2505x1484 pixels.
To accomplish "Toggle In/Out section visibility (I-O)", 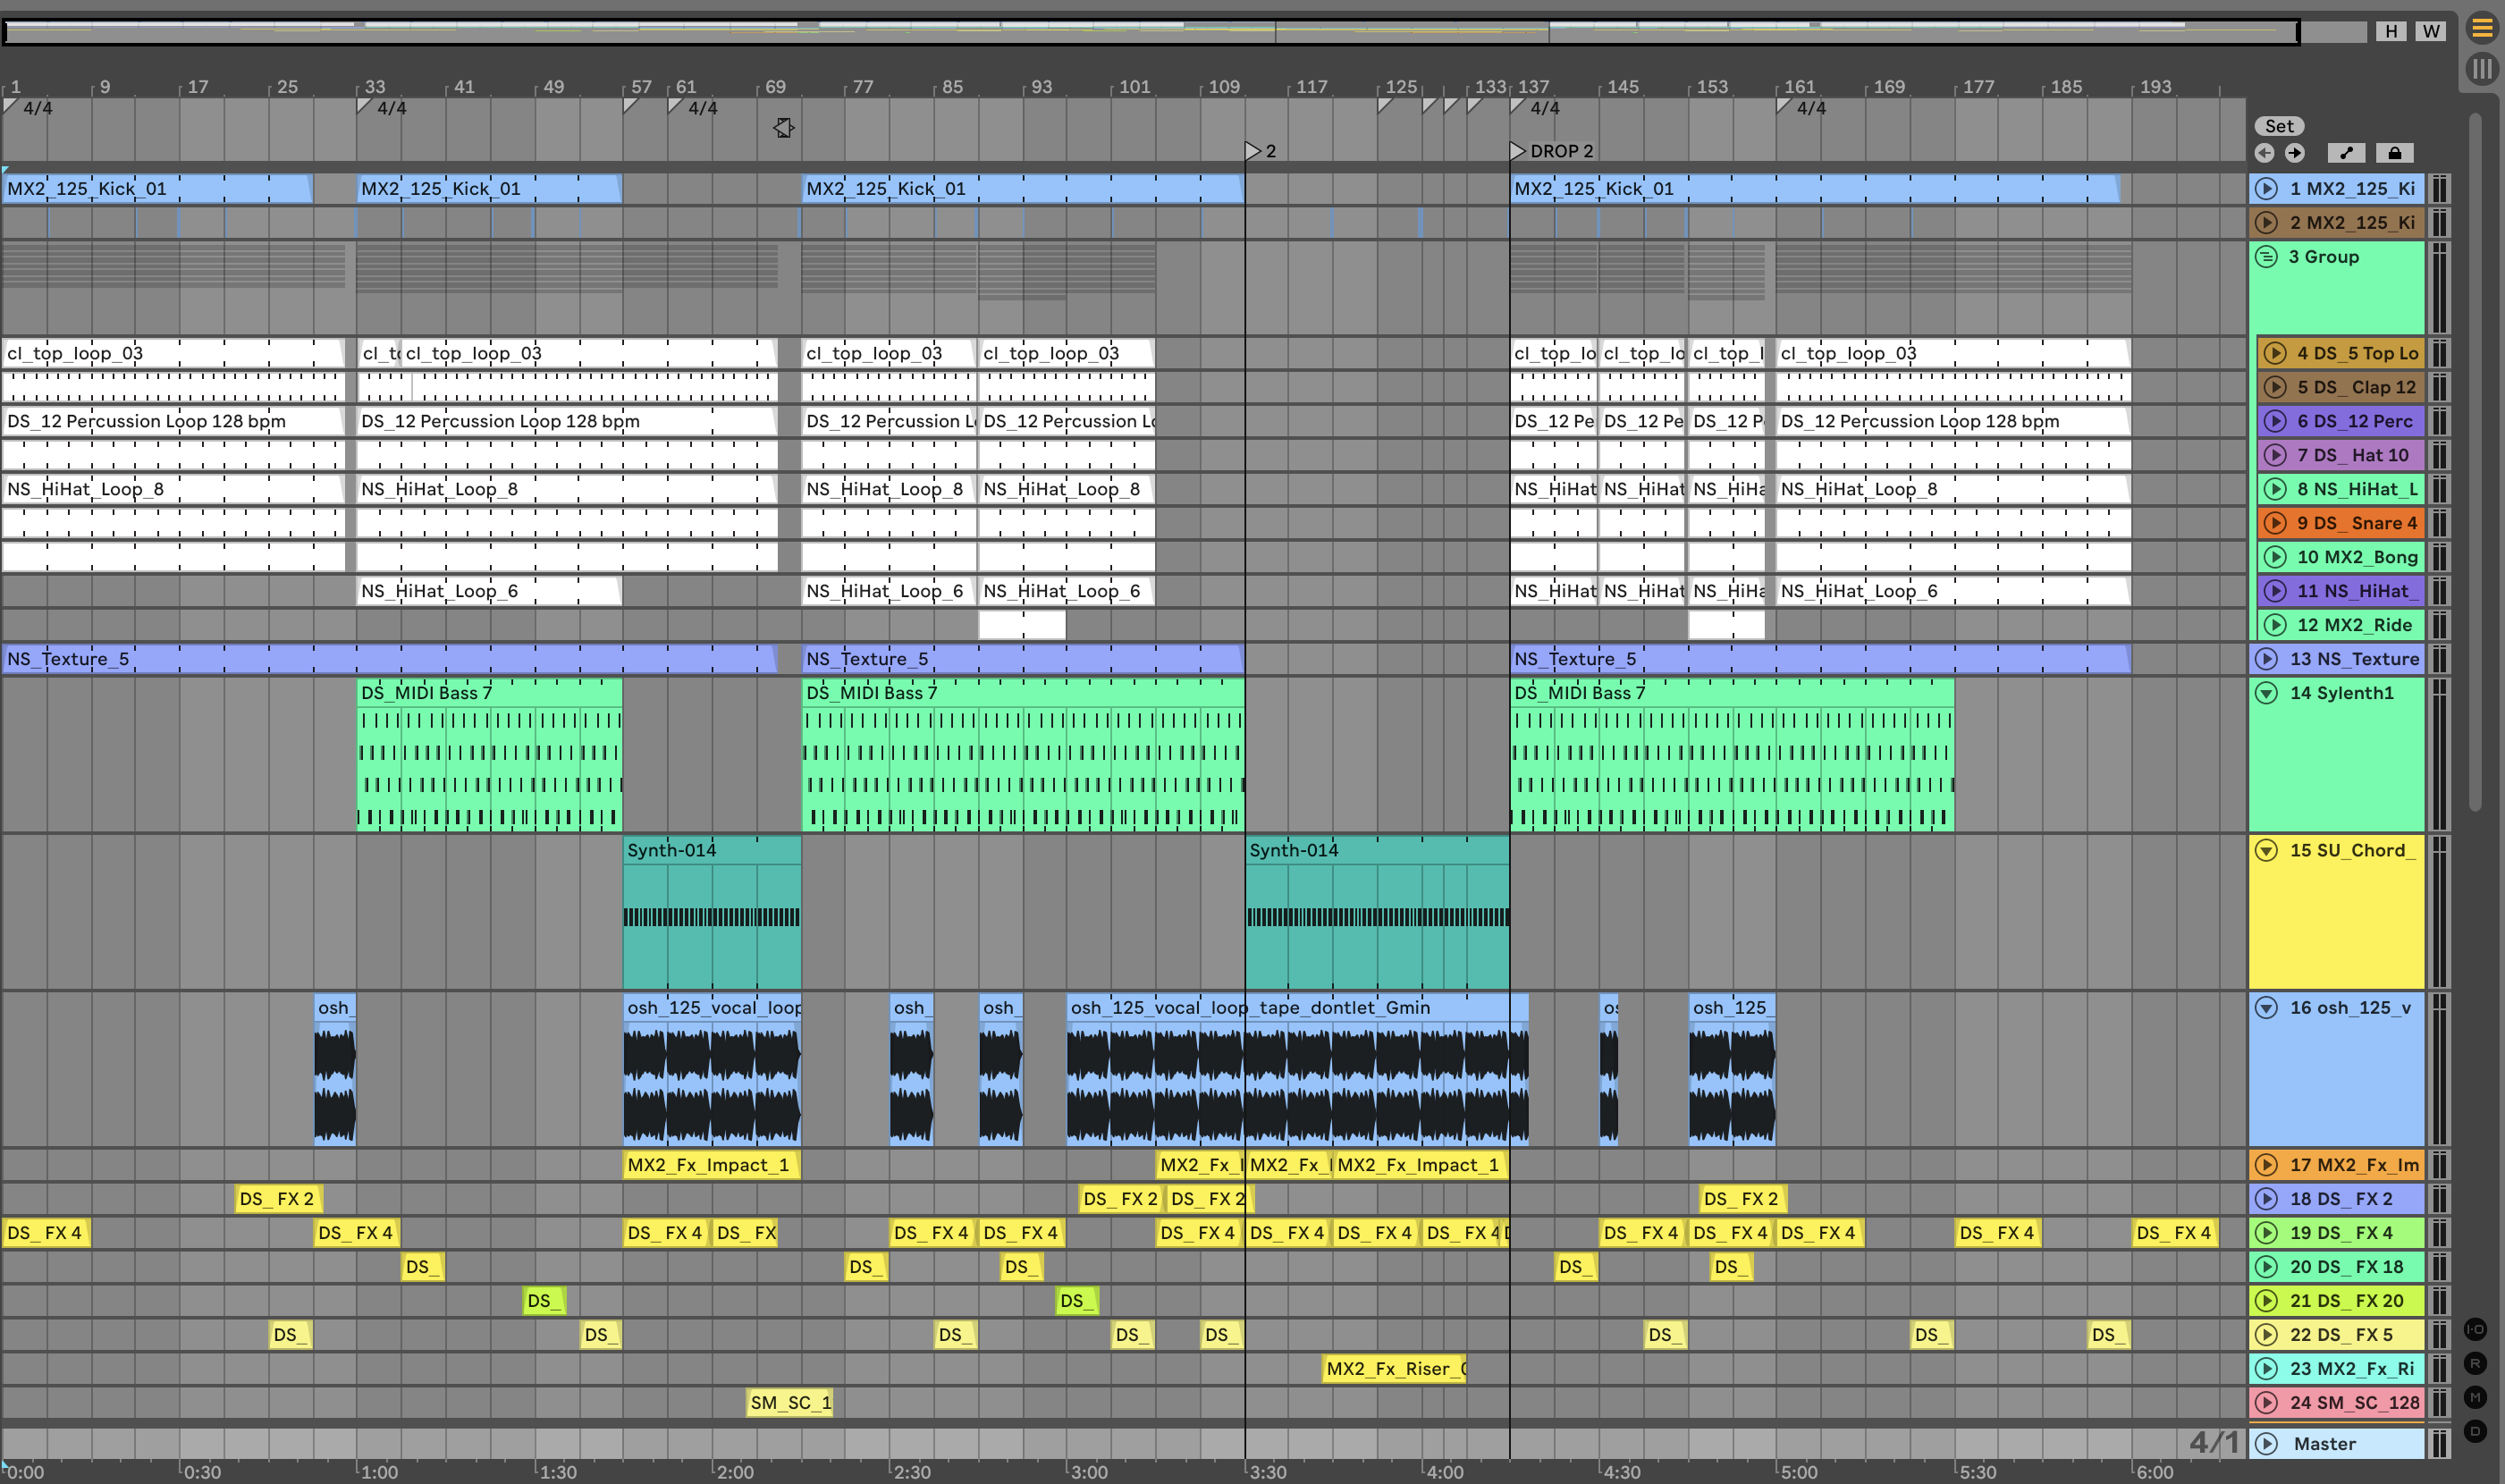I will (x=2475, y=1329).
